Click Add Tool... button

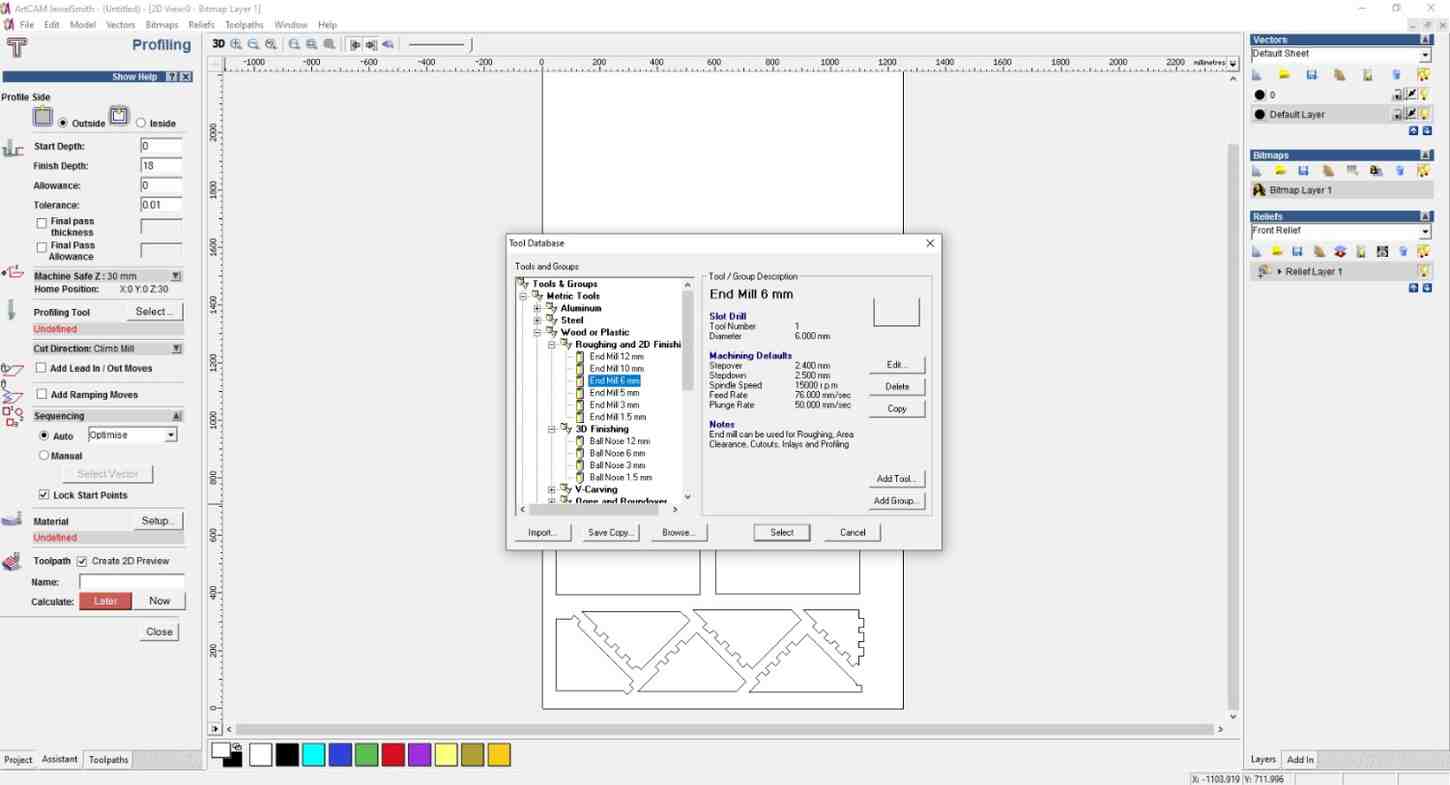pos(897,479)
